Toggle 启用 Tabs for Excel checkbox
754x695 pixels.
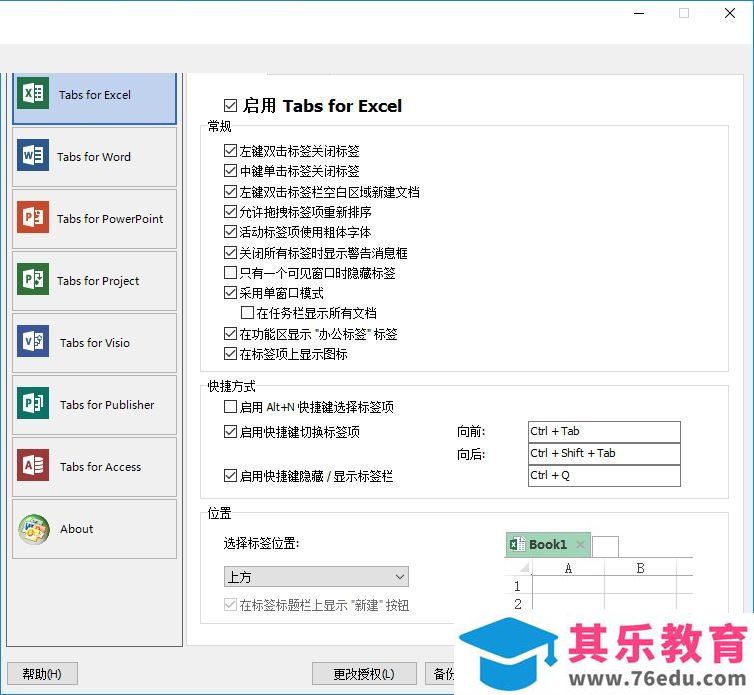[230, 105]
